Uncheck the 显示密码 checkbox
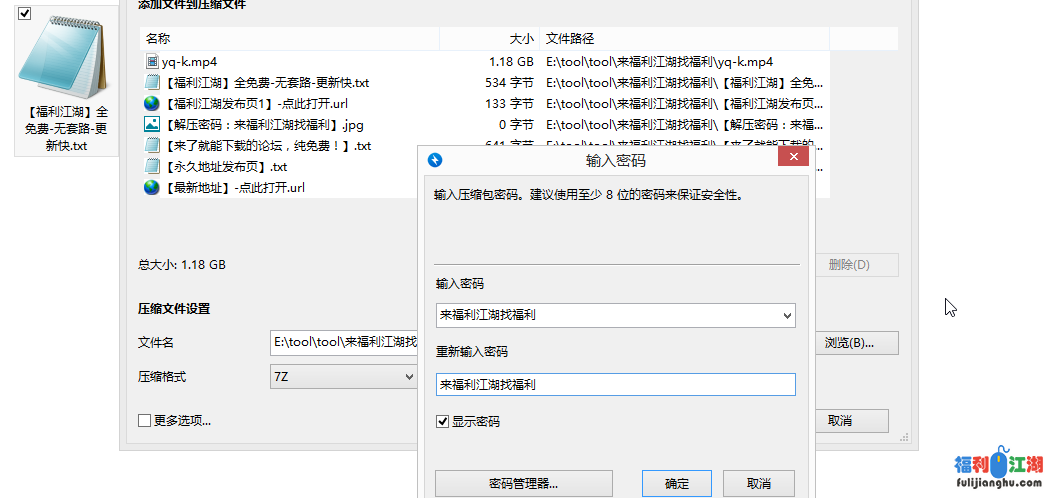Image resolution: width=1054 pixels, height=498 pixels. point(443,422)
